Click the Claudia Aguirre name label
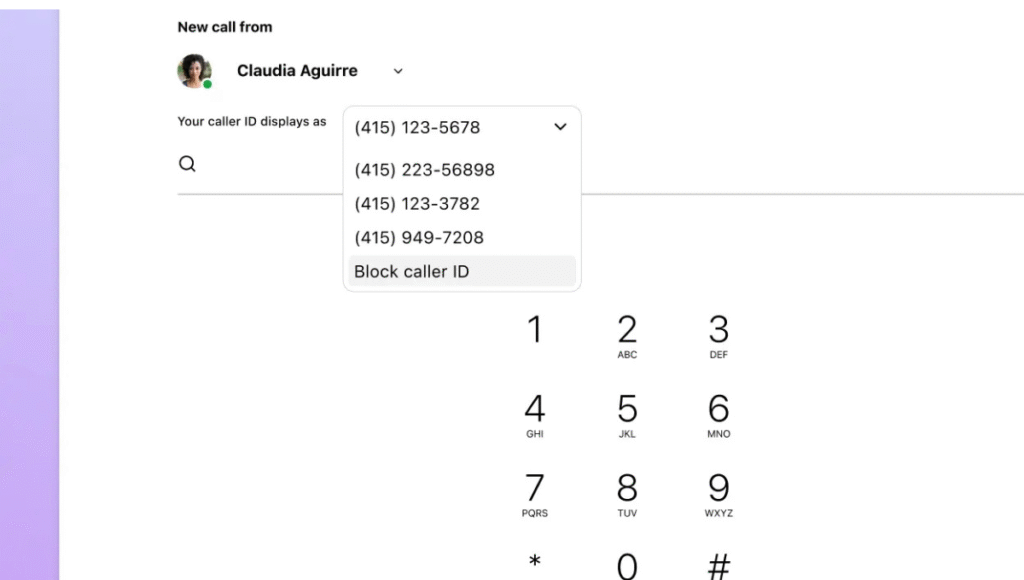1024x580 pixels. pos(296,70)
